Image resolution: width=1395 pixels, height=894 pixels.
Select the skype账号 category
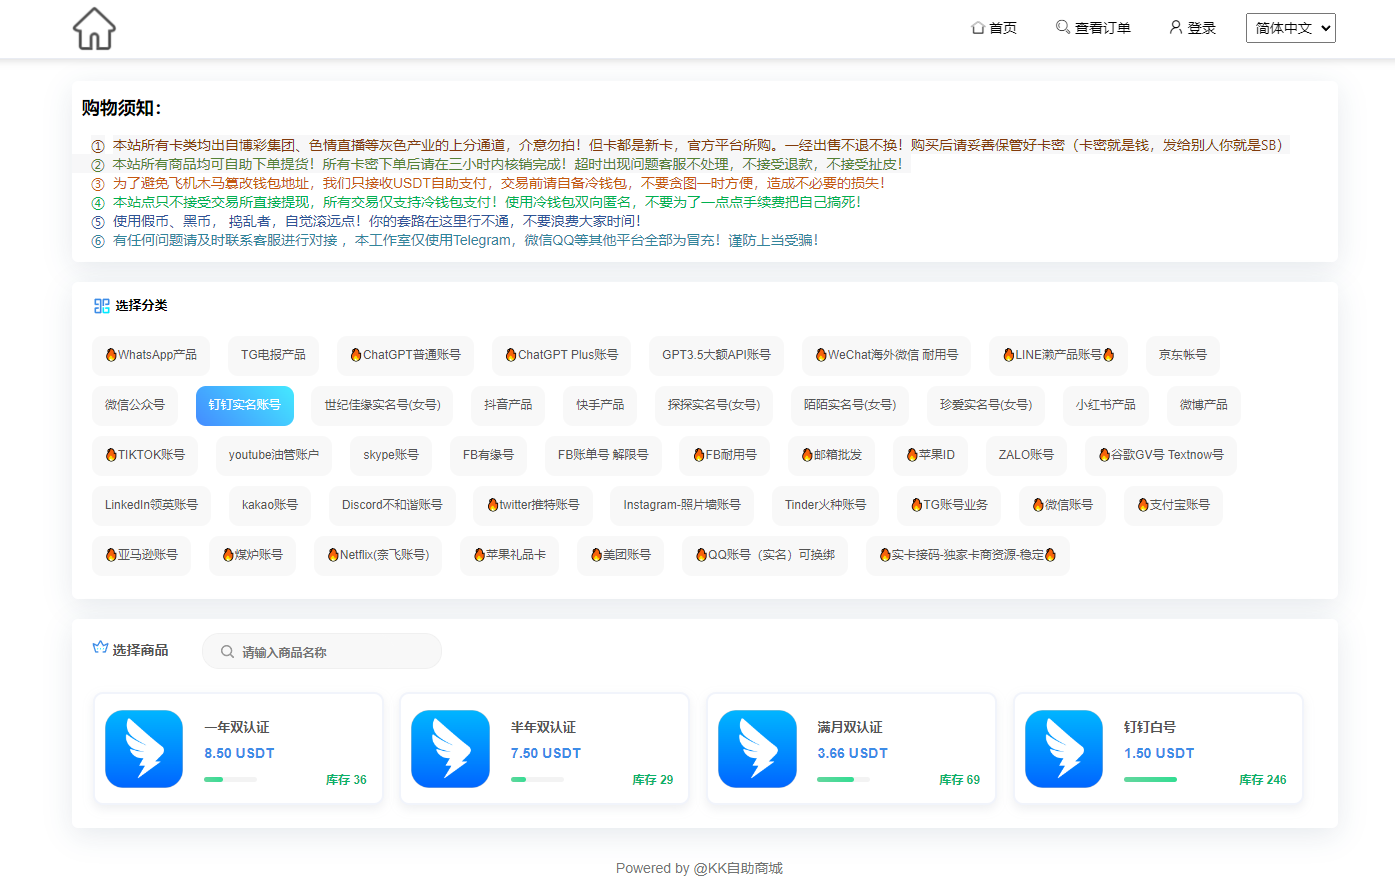(x=391, y=455)
